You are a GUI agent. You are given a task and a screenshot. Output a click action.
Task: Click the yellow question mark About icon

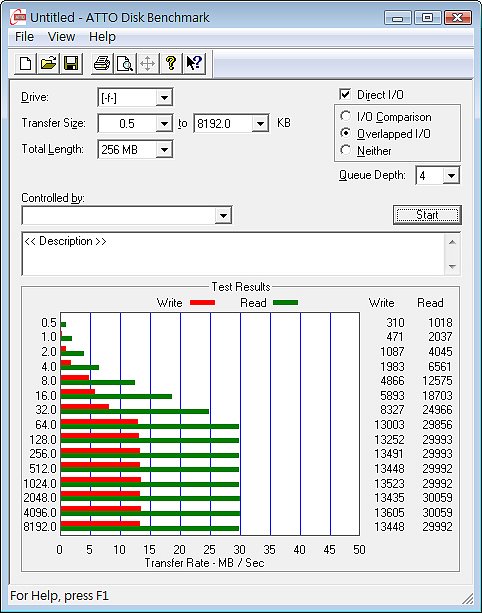point(170,63)
